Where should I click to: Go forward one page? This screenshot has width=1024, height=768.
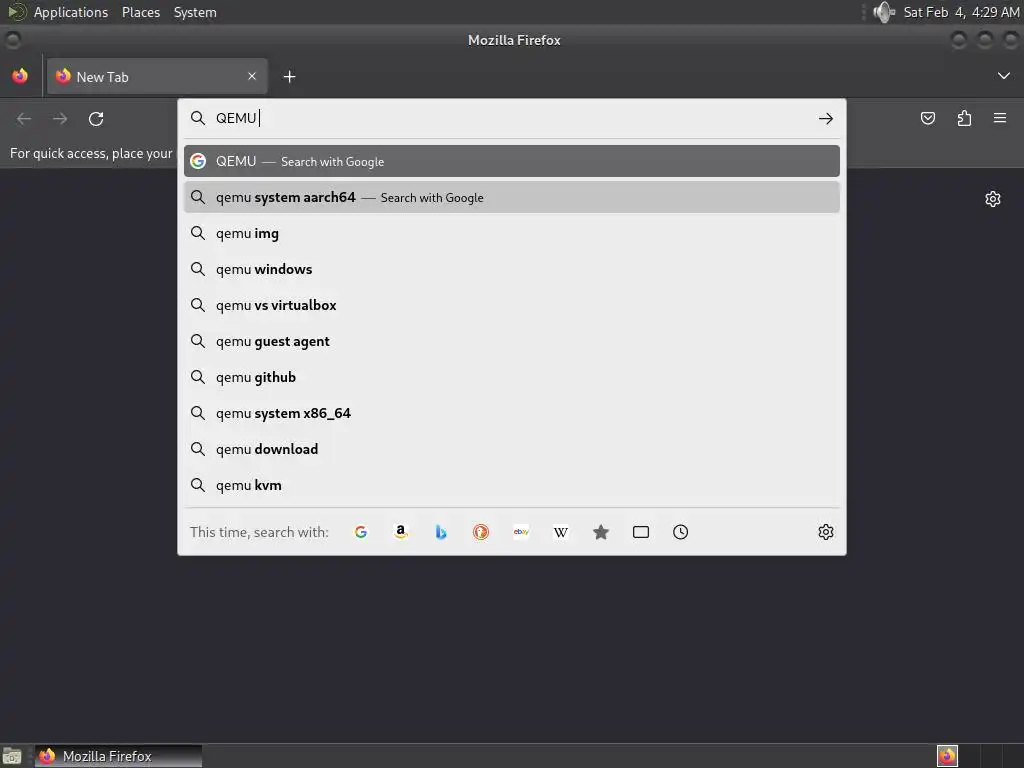pyautogui.click(x=60, y=119)
